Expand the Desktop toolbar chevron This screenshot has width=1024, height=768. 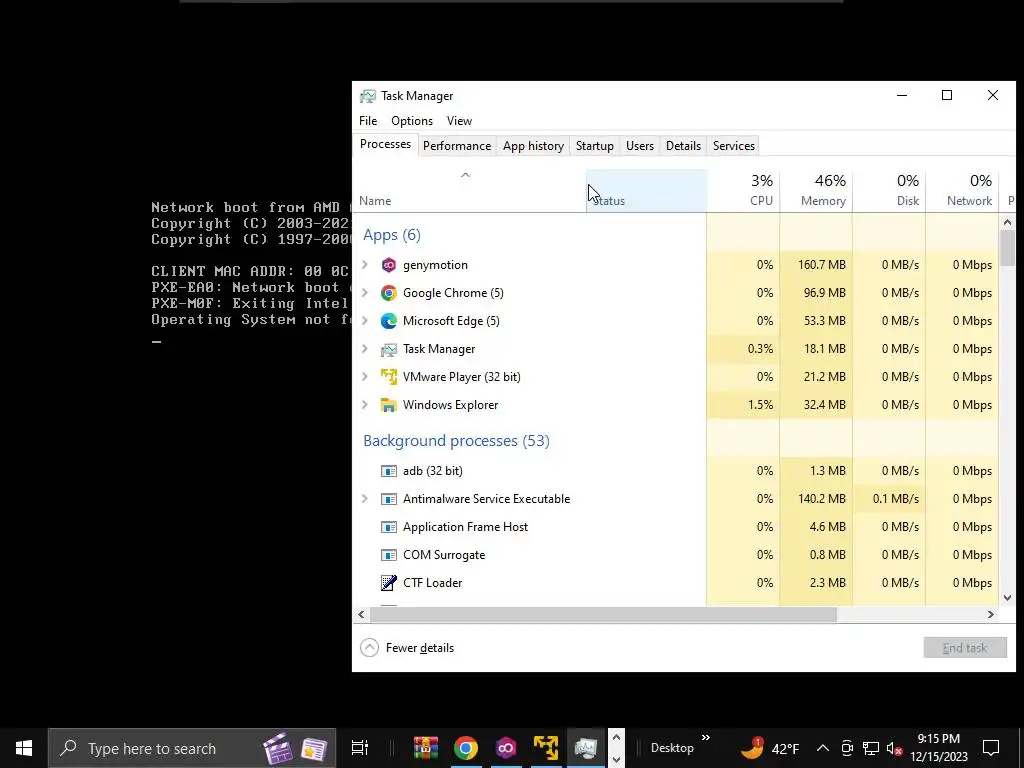[706, 738]
